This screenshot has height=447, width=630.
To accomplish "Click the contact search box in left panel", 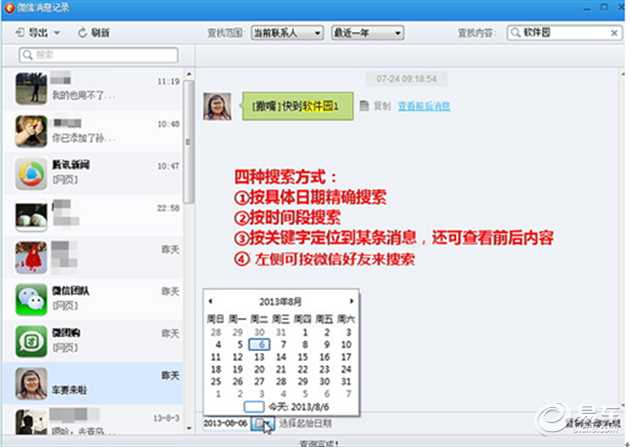I will coord(100,55).
